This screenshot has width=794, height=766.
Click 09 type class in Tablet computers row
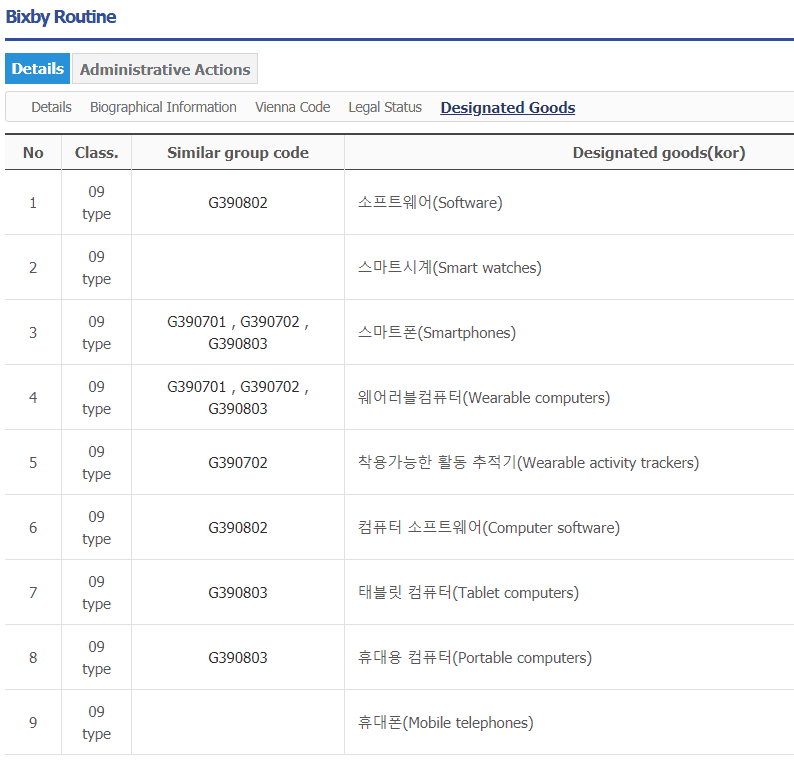(x=96, y=592)
